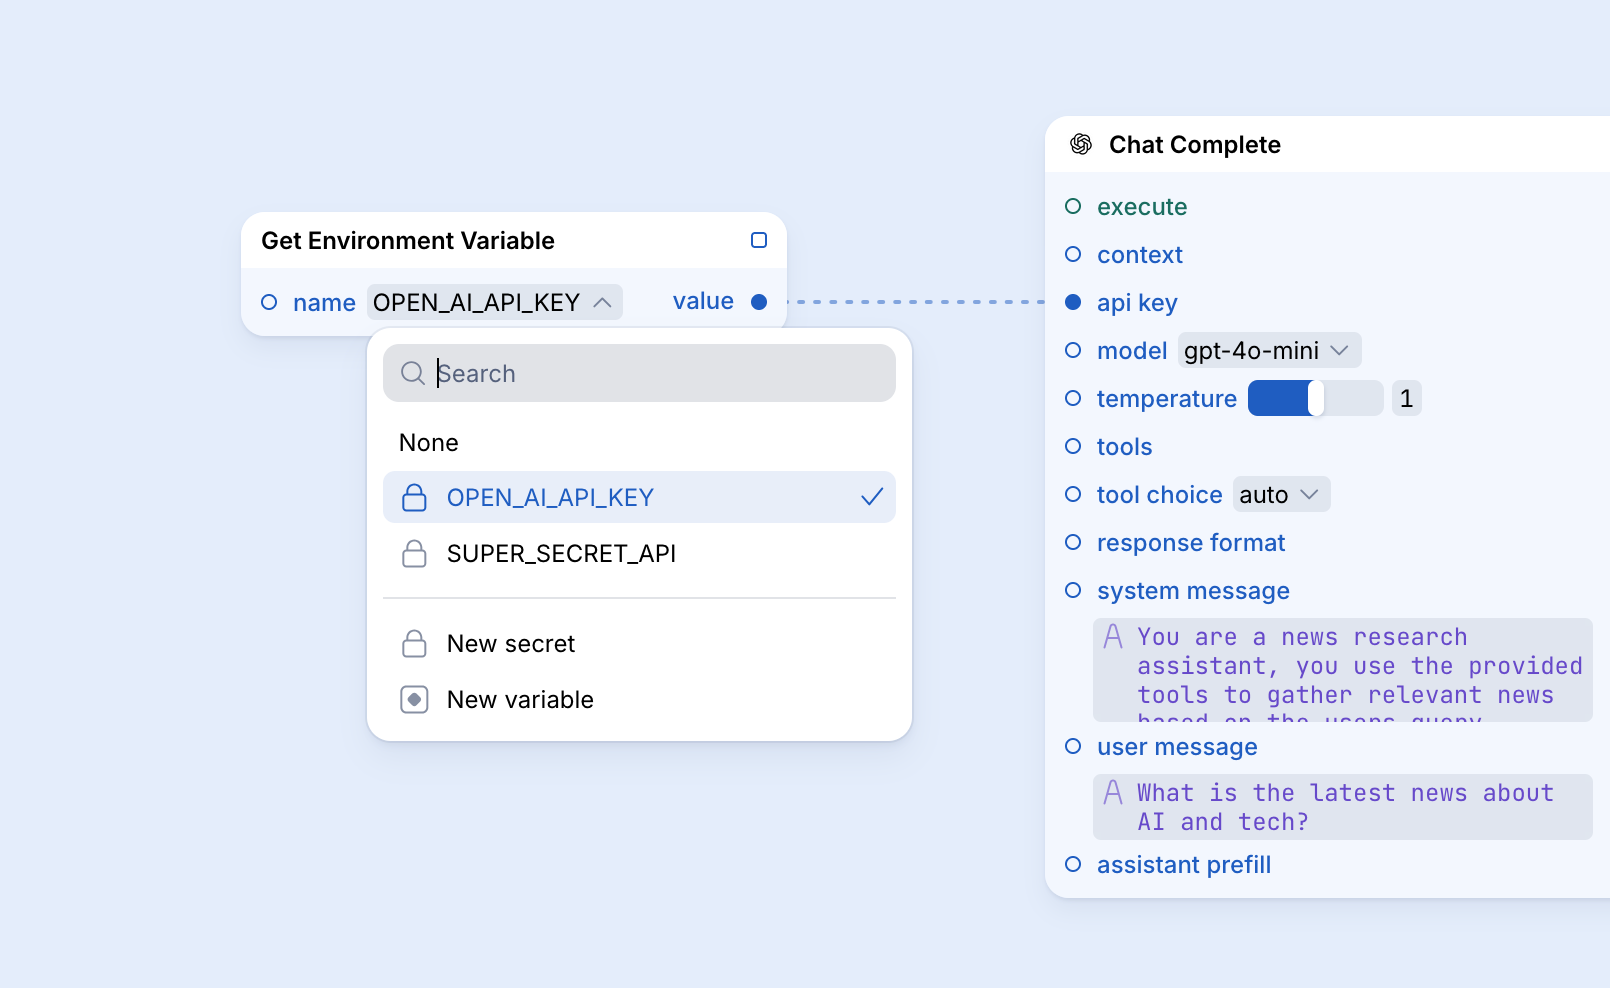Click the filled api key port

coord(1073,302)
